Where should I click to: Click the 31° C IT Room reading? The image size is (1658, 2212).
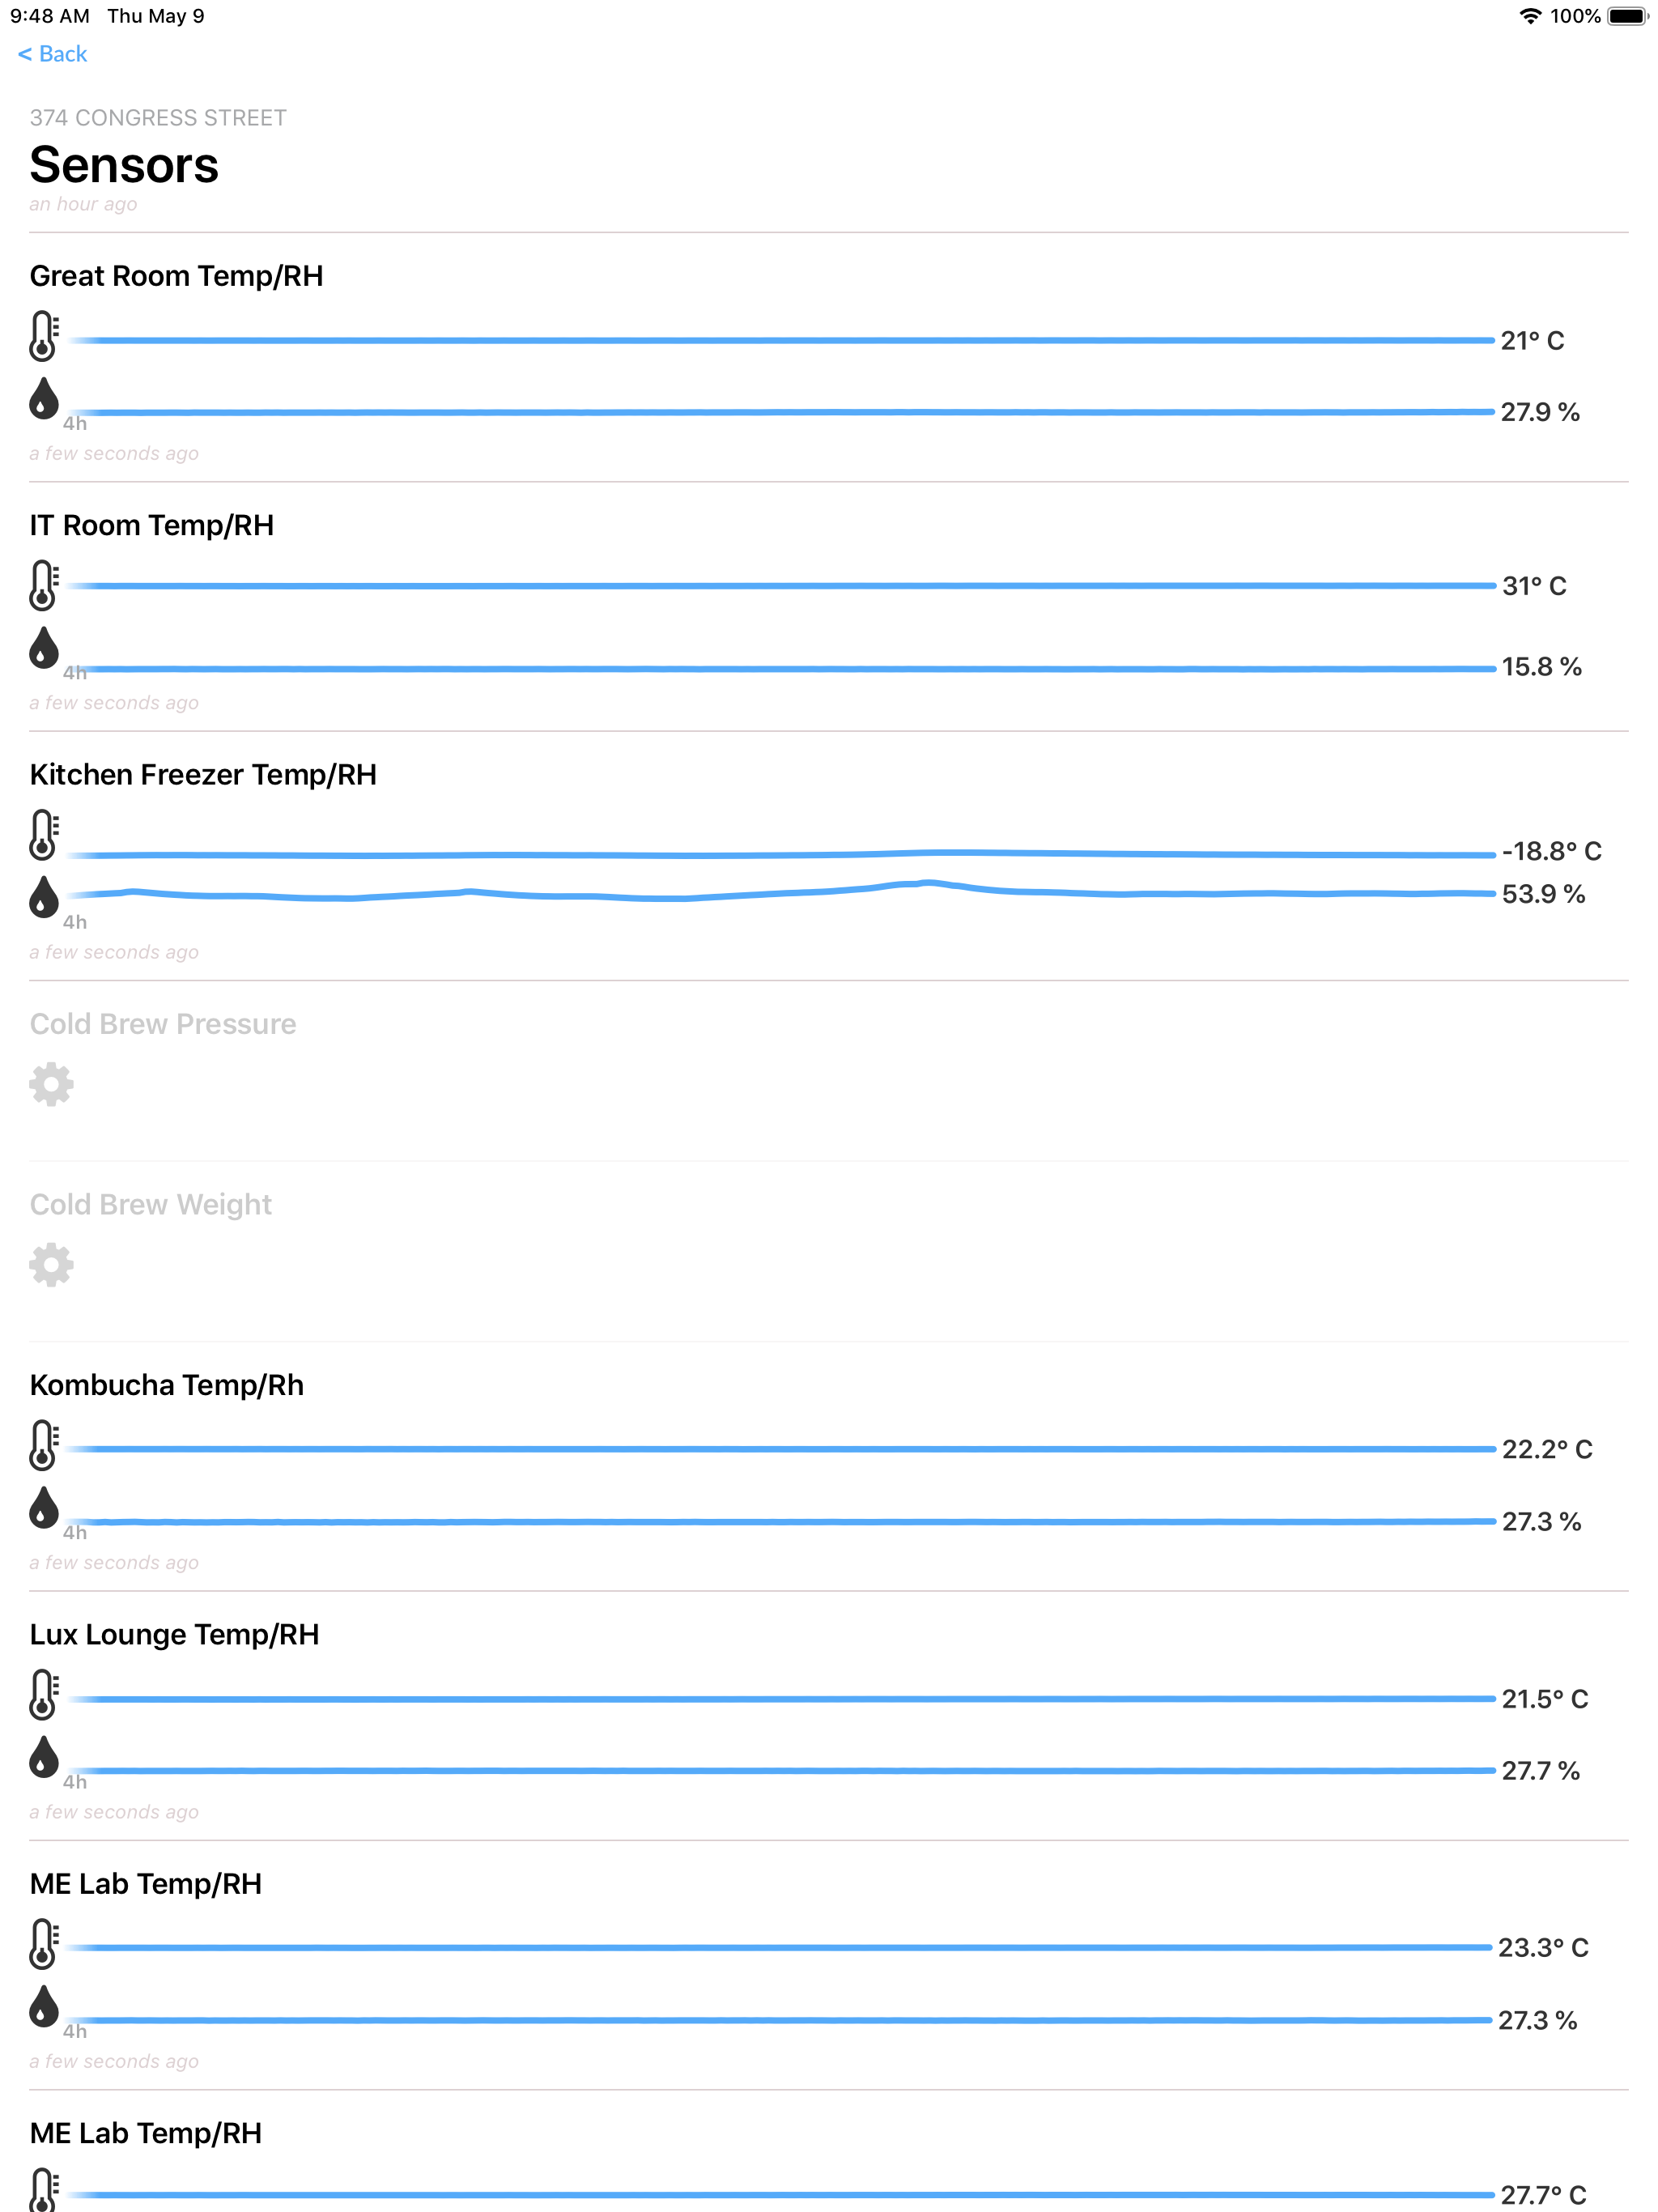tap(1533, 586)
